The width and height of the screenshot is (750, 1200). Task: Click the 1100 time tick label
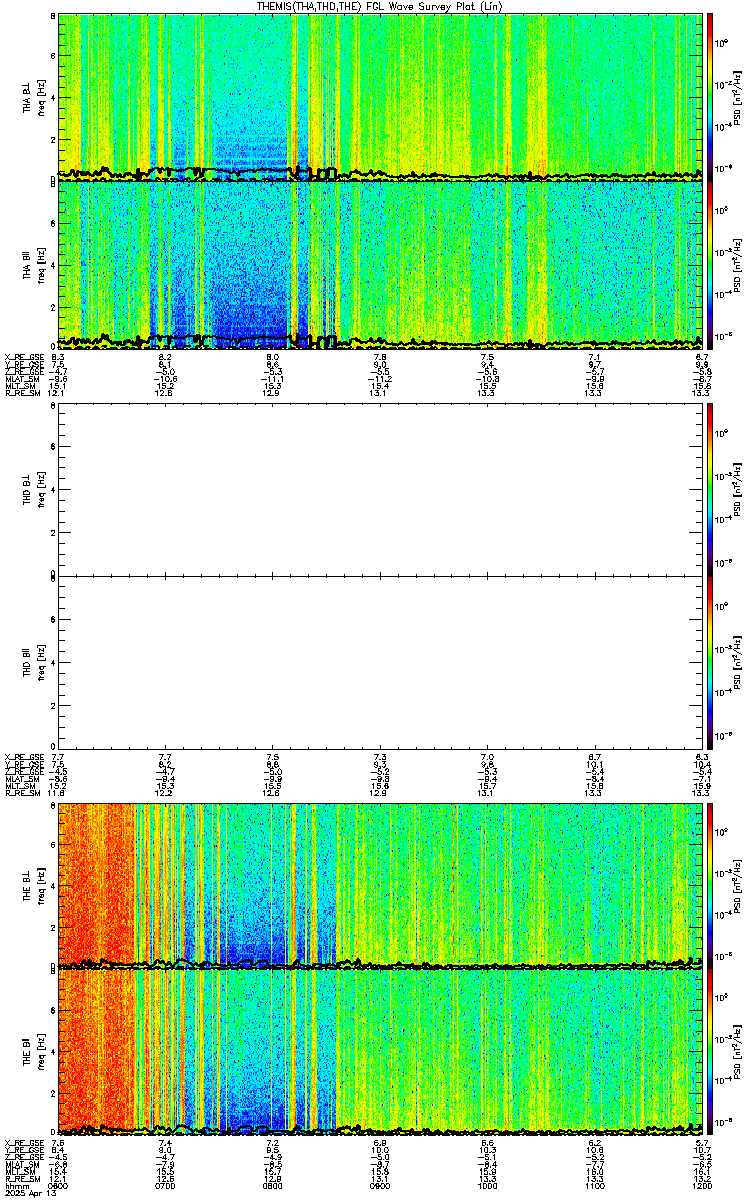tap(594, 1186)
